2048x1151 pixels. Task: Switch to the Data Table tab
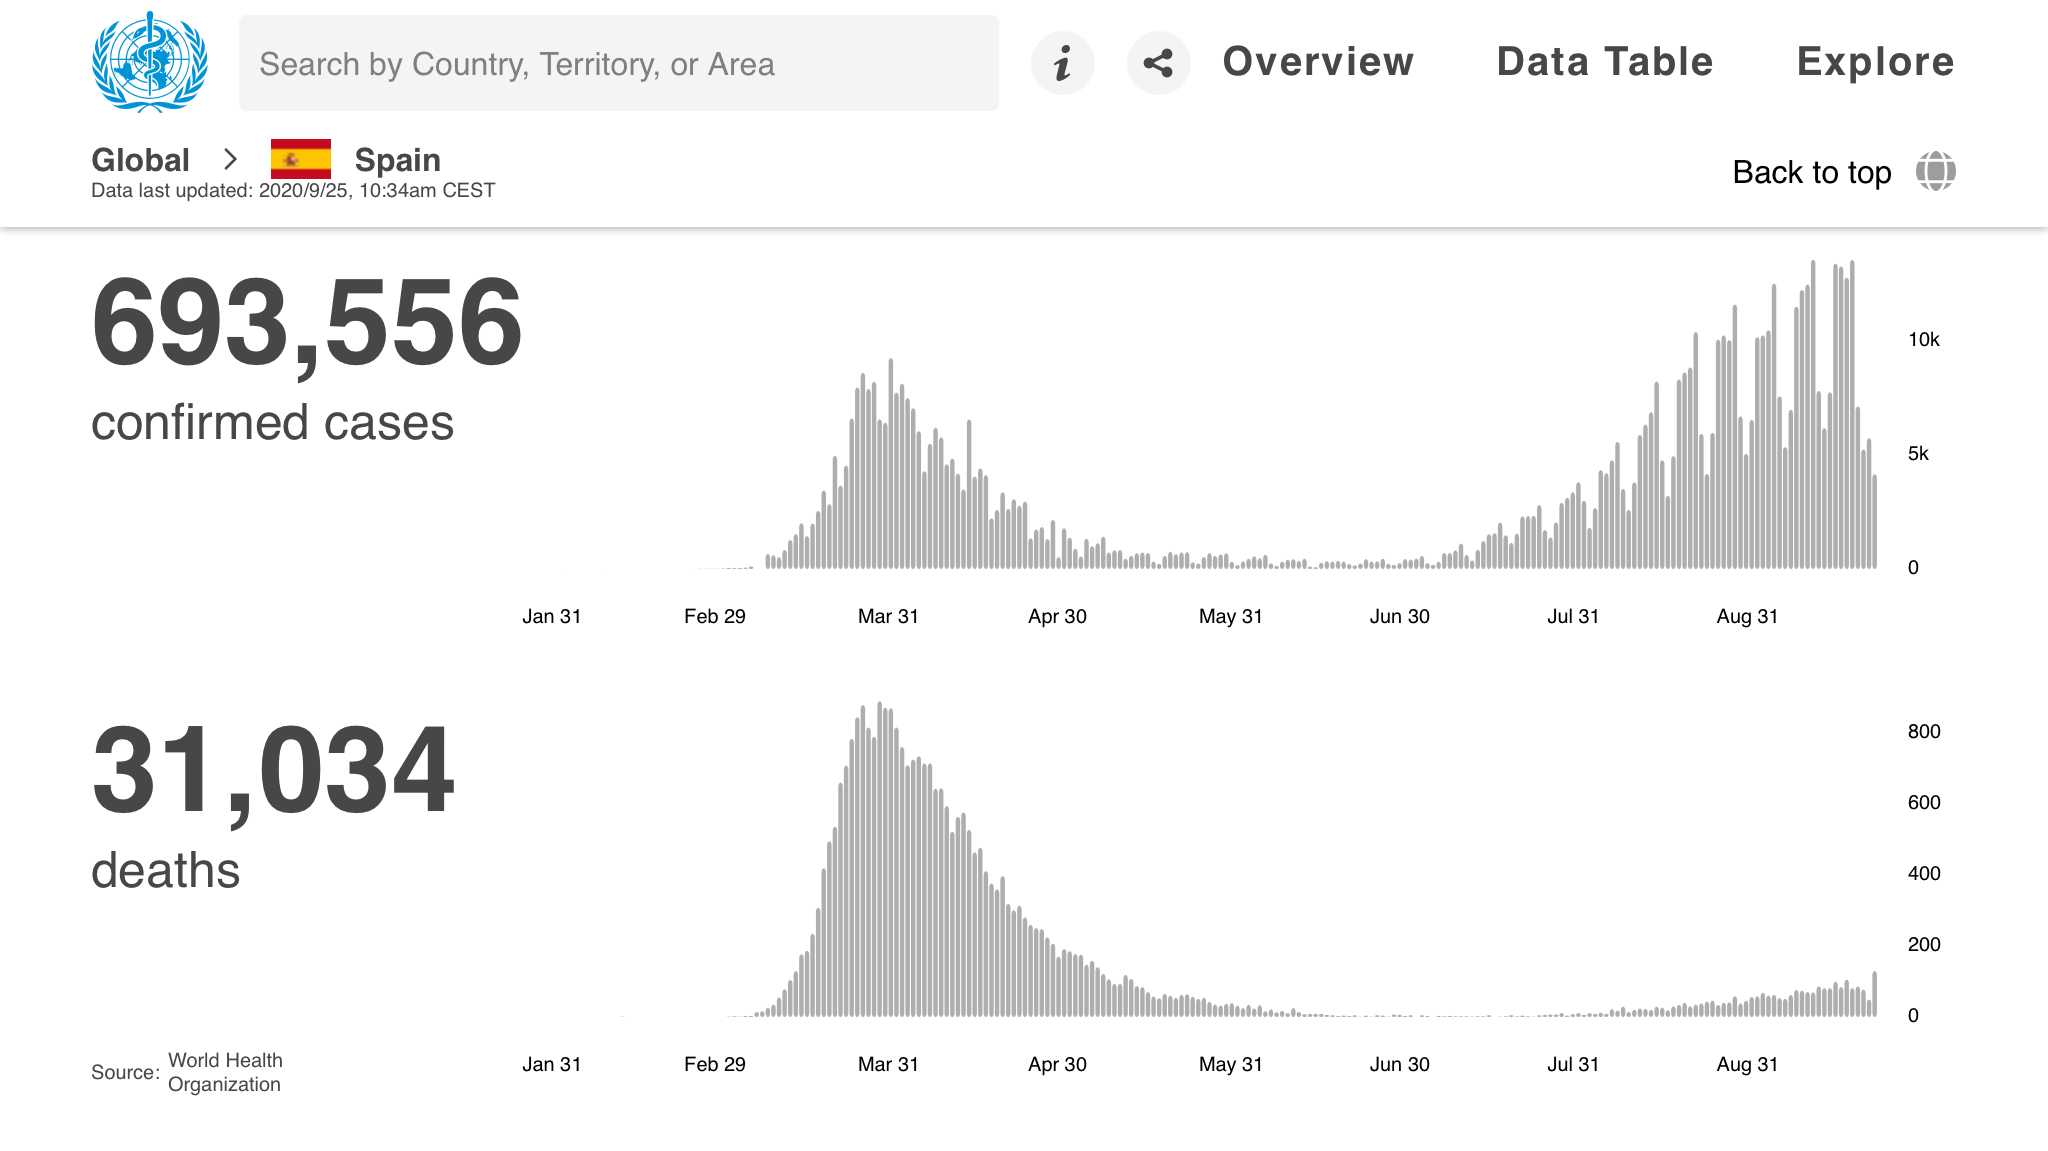[1604, 62]
